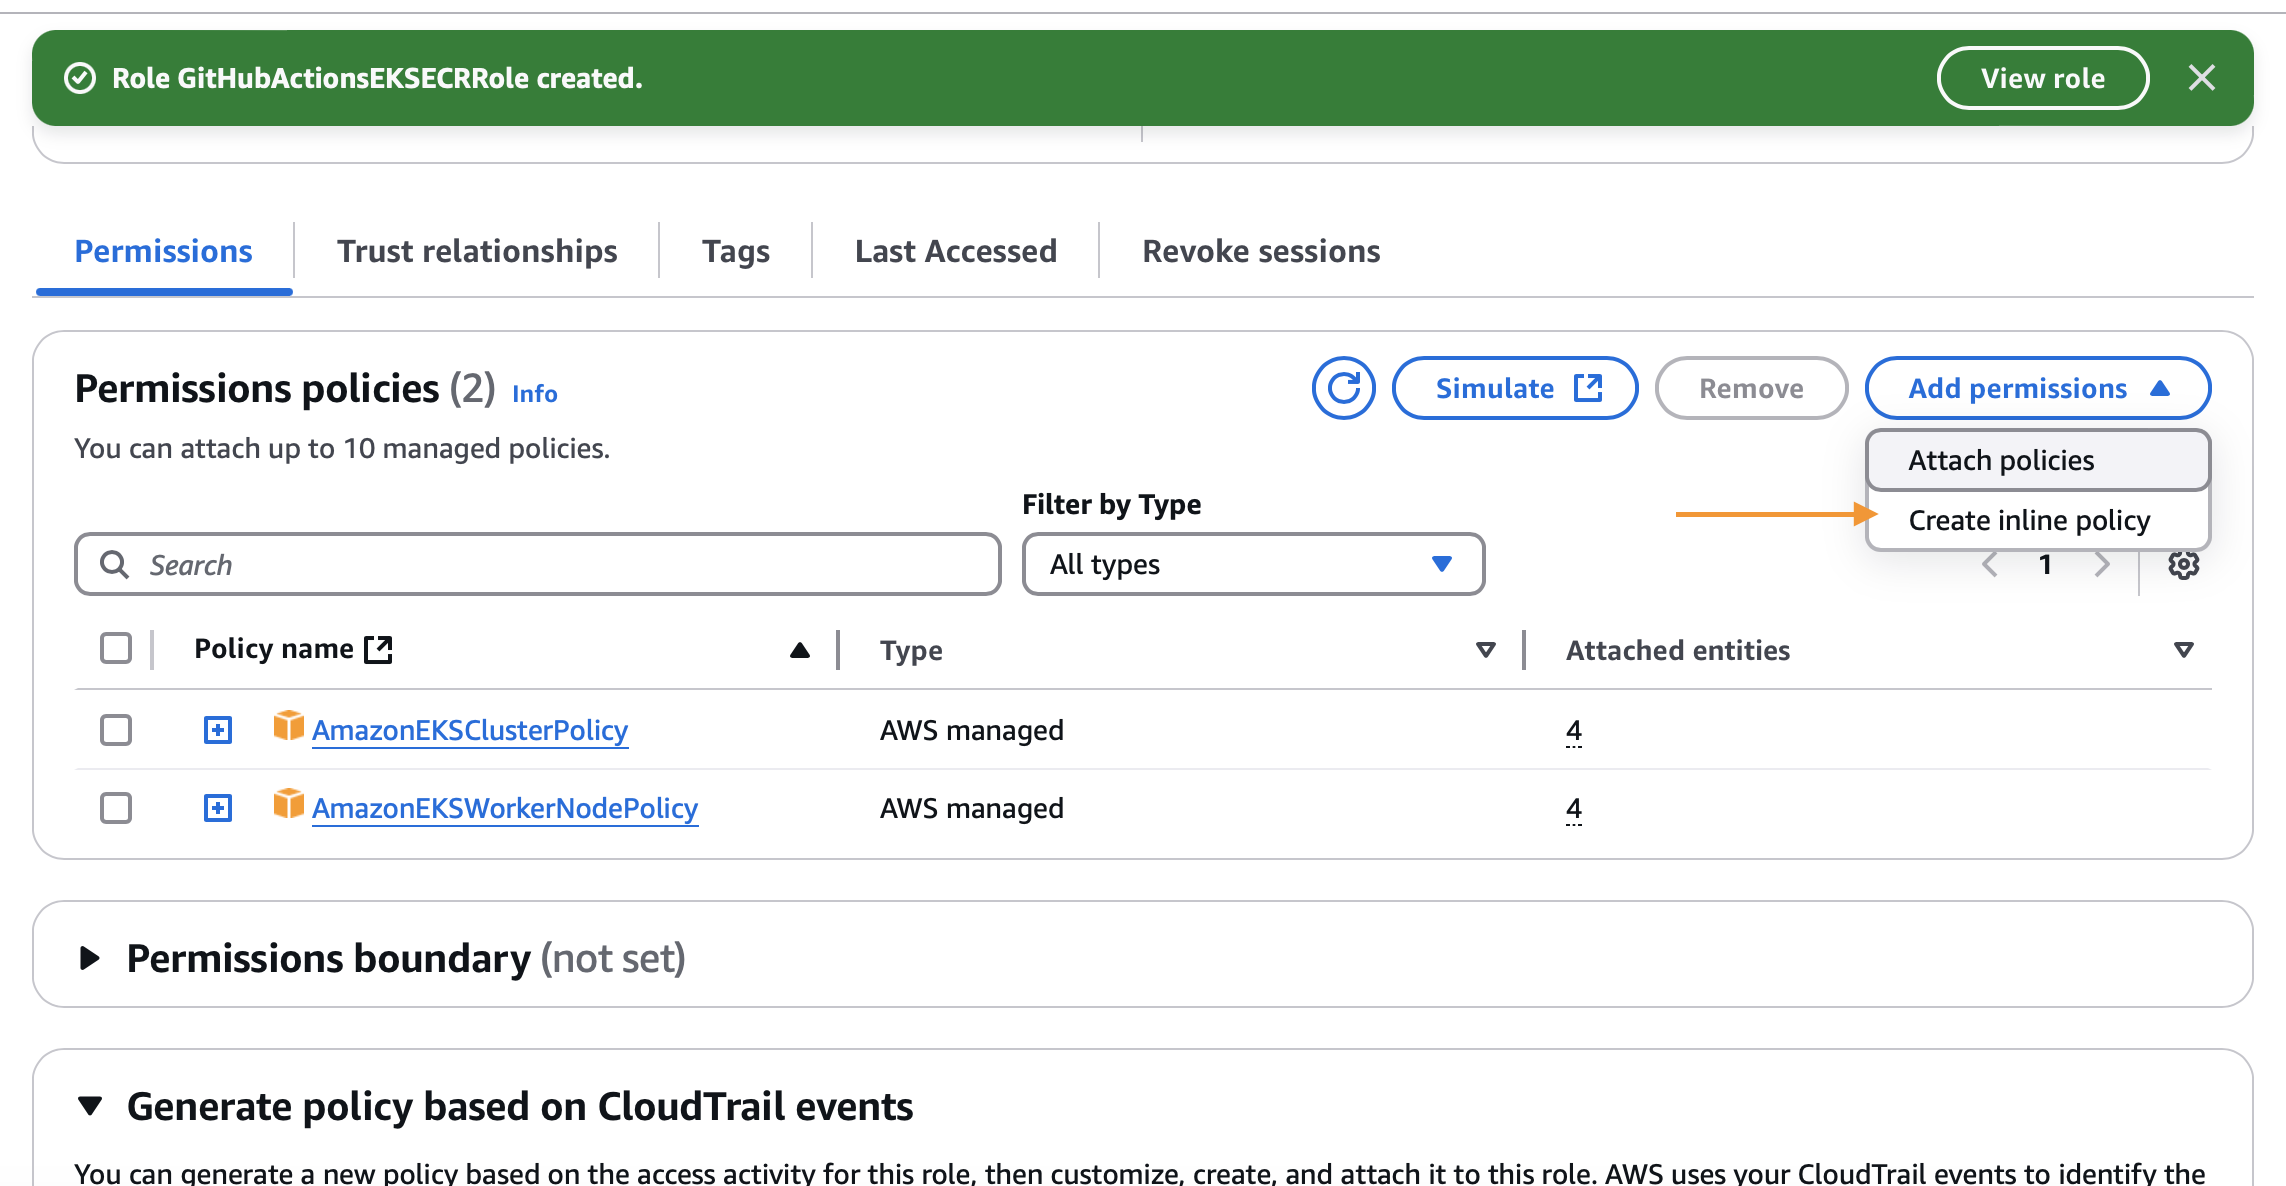This screenshot has width=2286, height=1186.
Task: Check the AmazonEKSWorkerNodePolicy row checkbox
Action: (116, 808)
